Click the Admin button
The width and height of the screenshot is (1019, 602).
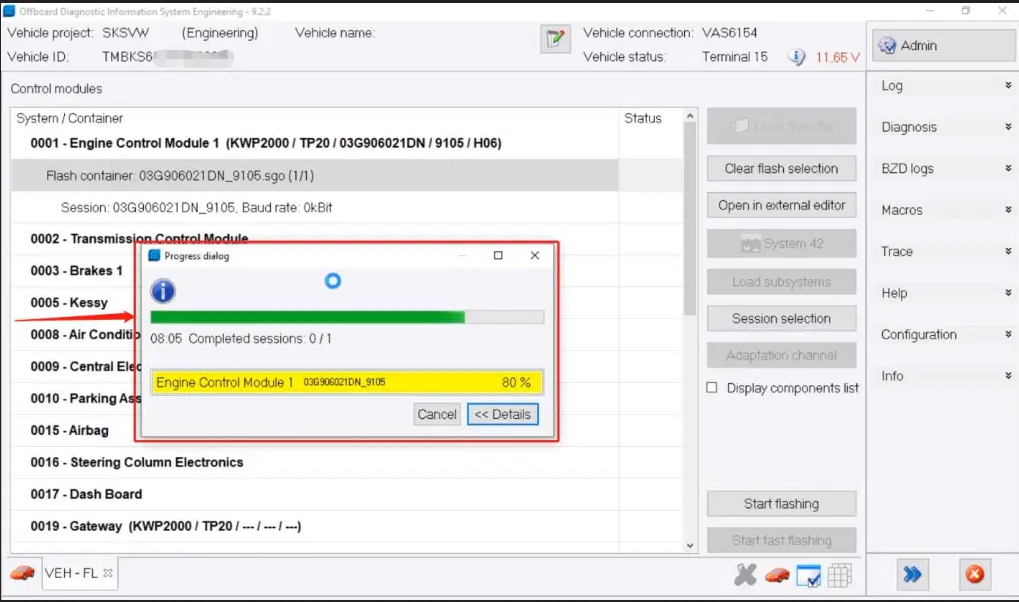(x=944, y=46)
